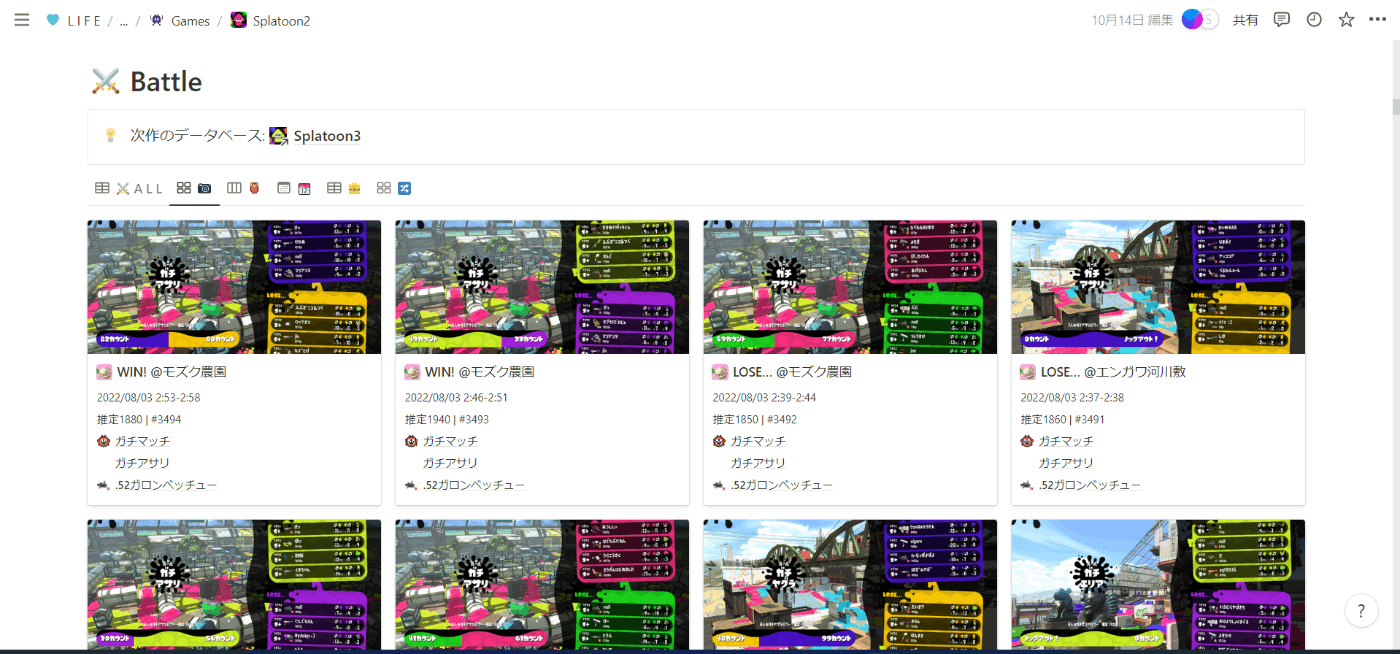This screenshot has height=654, width=1400.
Task: Click the page icon beside LOSE... @エンガワ河川敷
Action: [x=1028, y=372]
